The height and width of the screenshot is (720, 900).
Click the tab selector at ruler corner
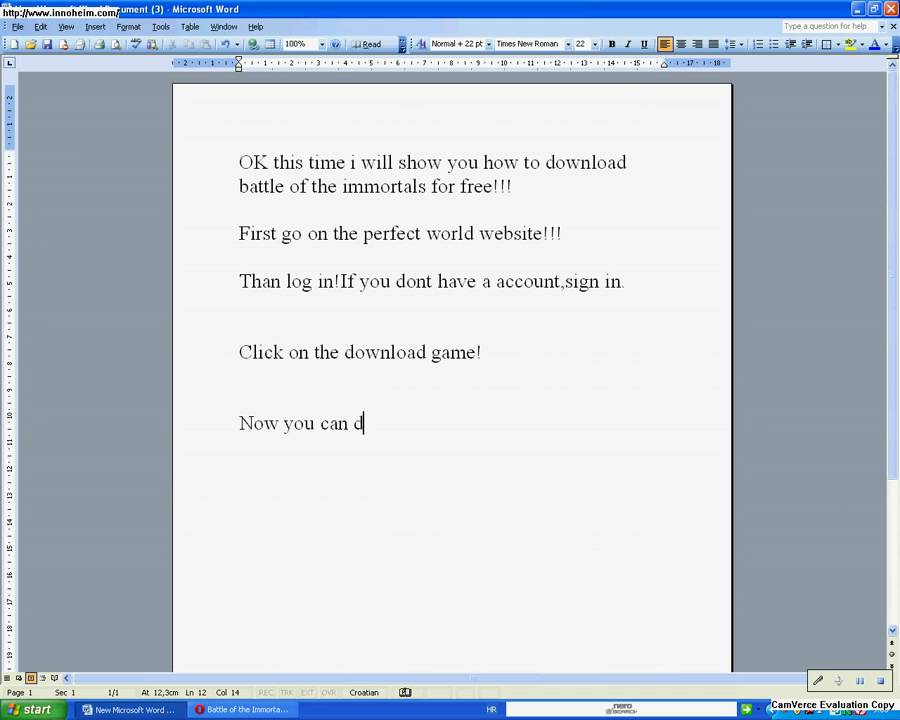click(x=9, y=63)
